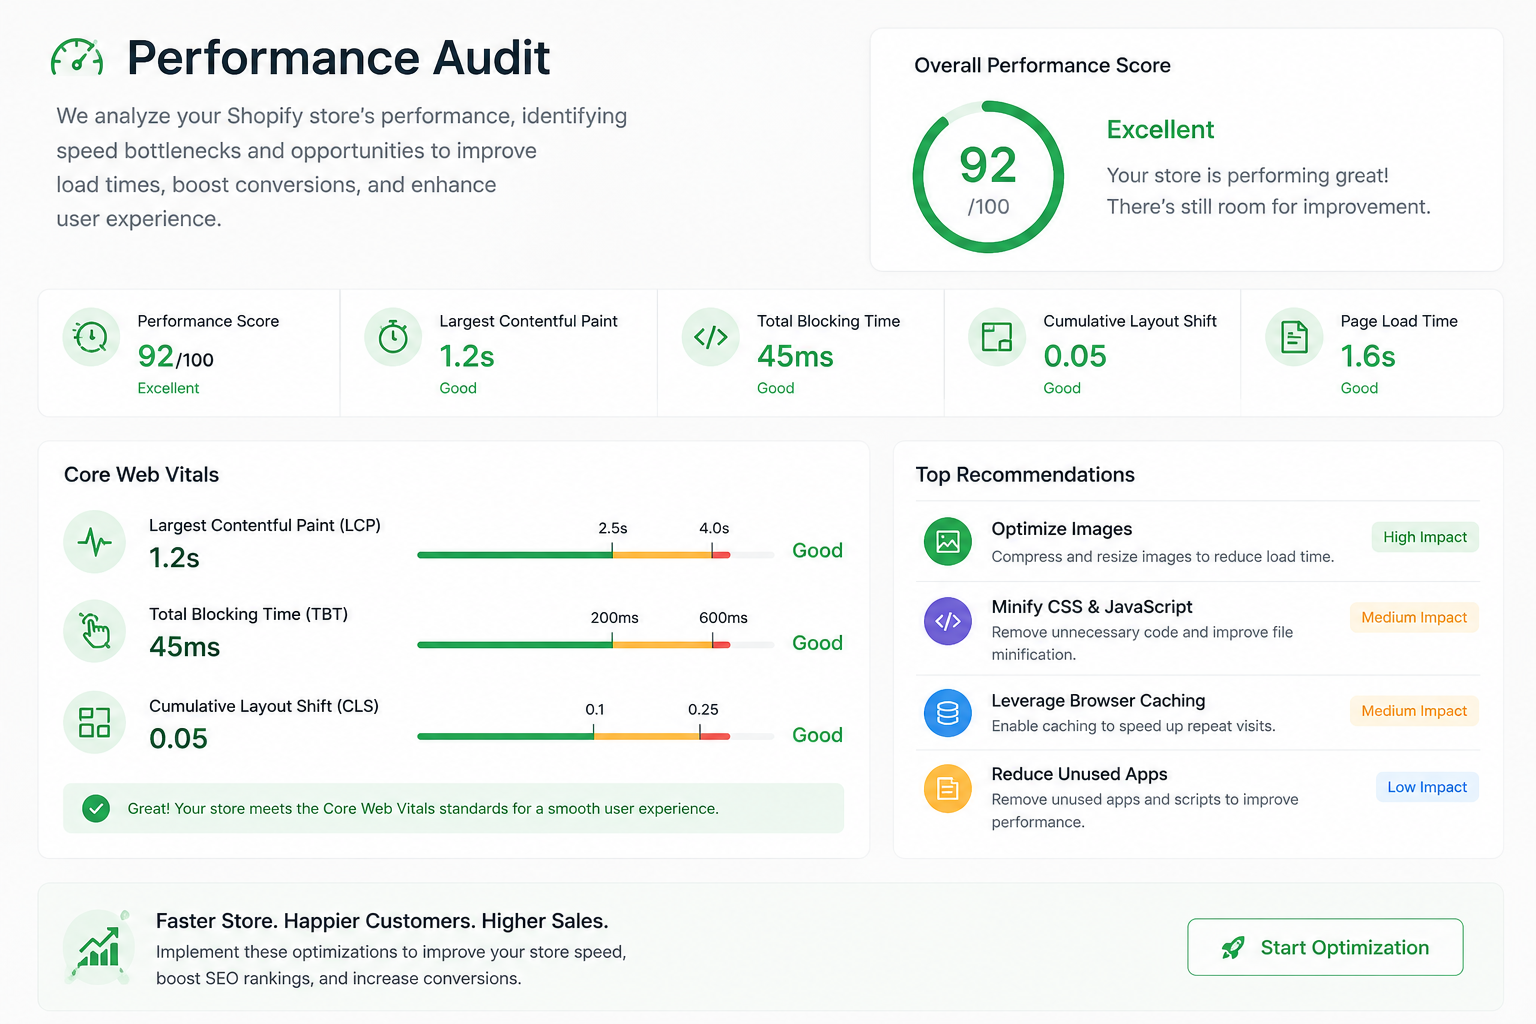Click the code brackets icon for Total Blocking Time
Image resolution: width=1536 pixels, height=1024 pixels.
(x=711, y=337)
